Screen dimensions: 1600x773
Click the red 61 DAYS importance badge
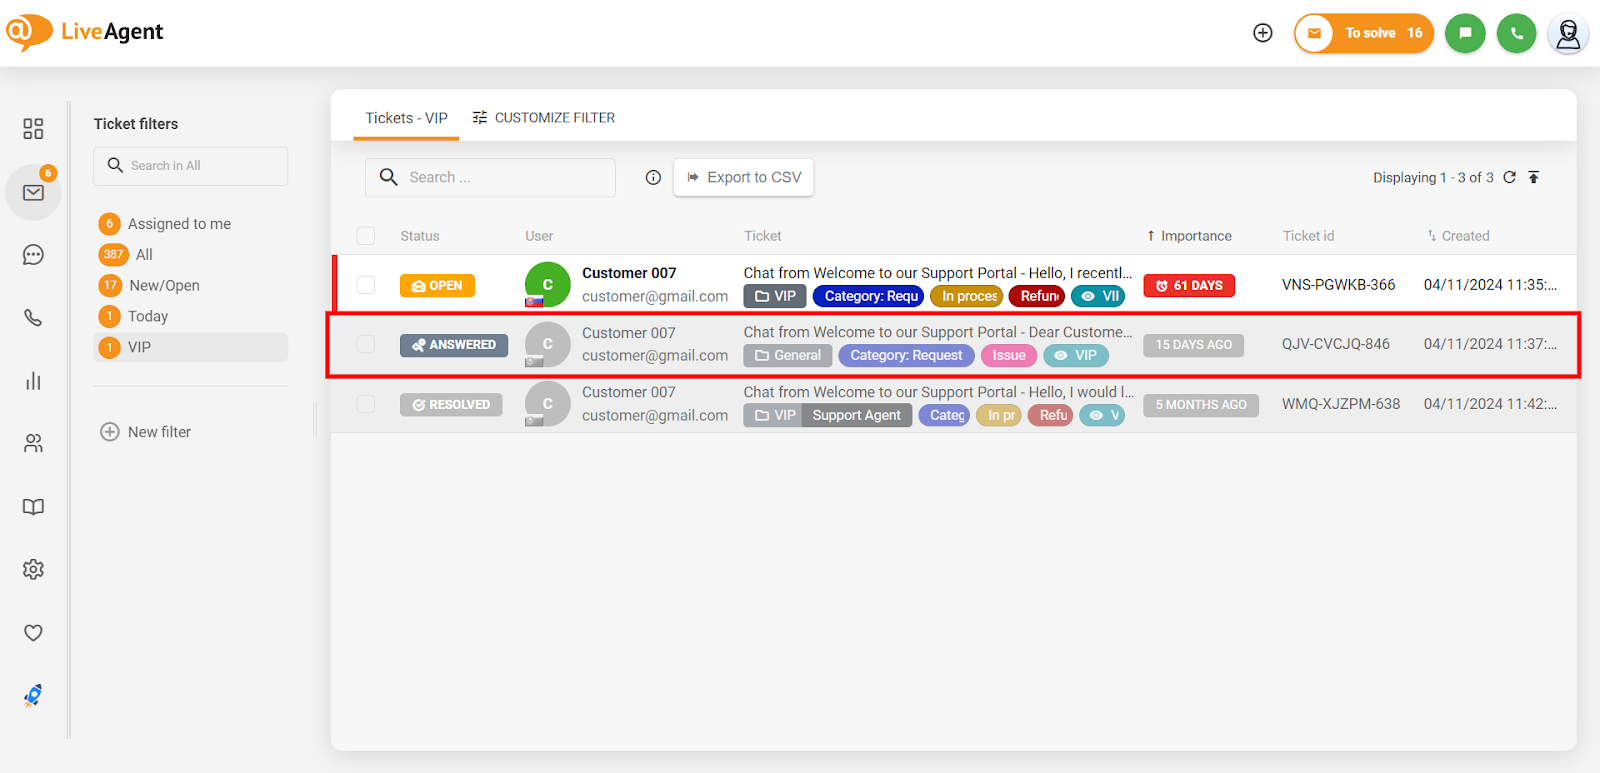1189,286
